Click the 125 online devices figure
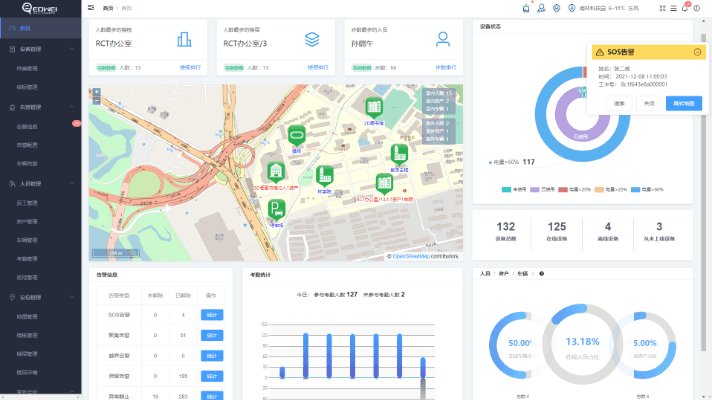The width and height of the screenshot is (712, 400). [557, 227]
